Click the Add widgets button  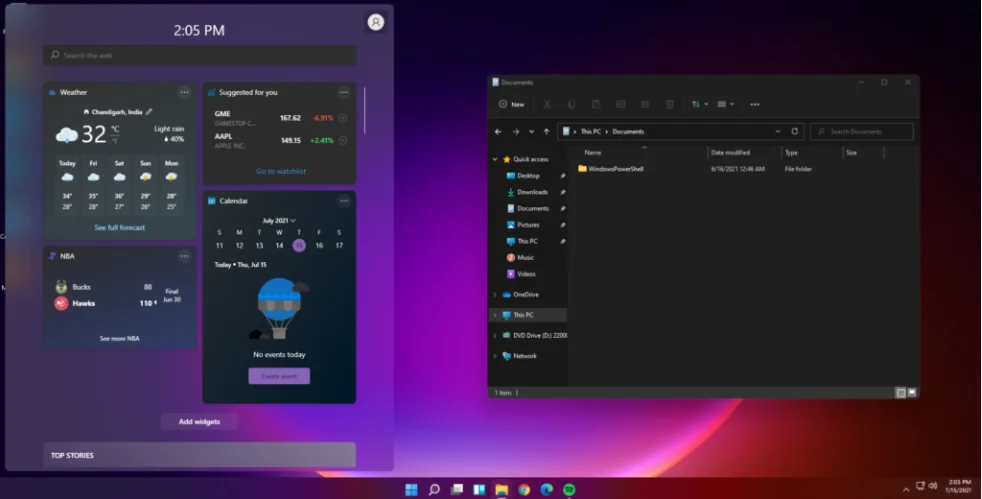[199, 421]
